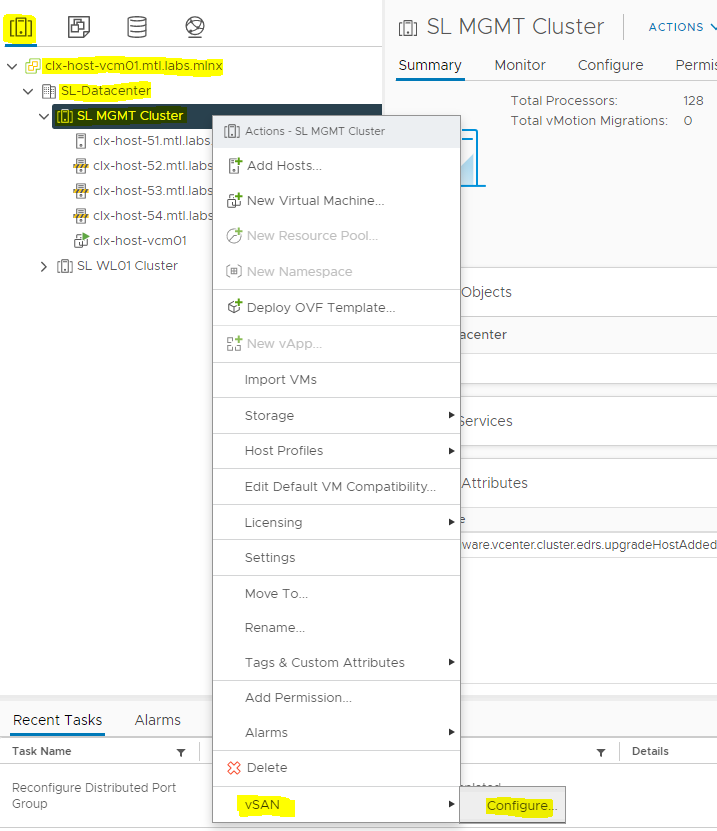Click New vApp icon in menu
717x831 pixels.
point(234,343)
